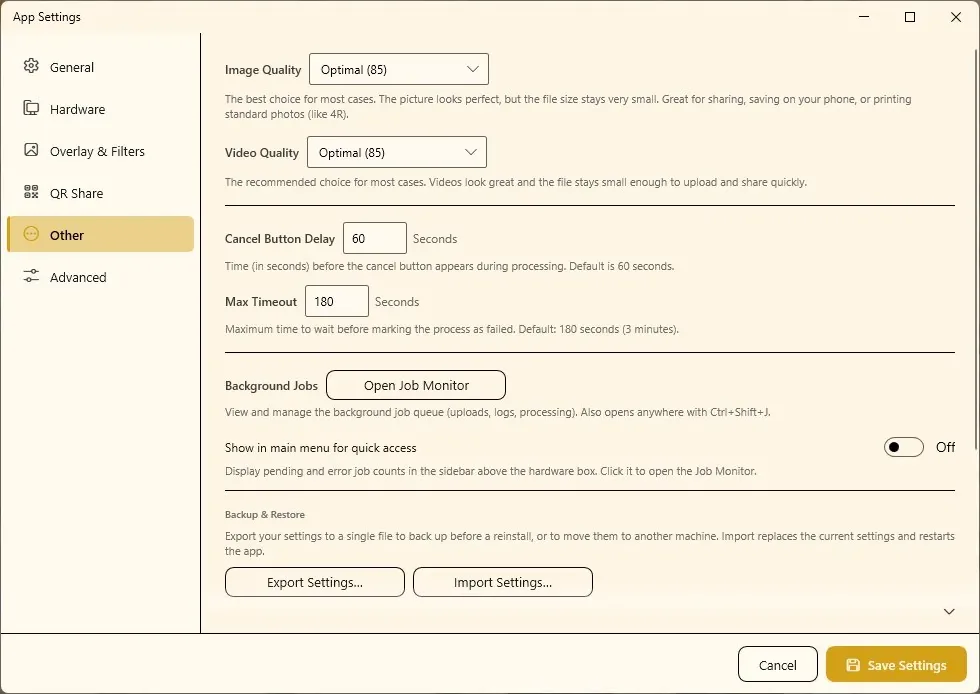Click the Advanced sliders icon
Image resolution: width=980 pixels, height=694 pixels.
point(31,276)
